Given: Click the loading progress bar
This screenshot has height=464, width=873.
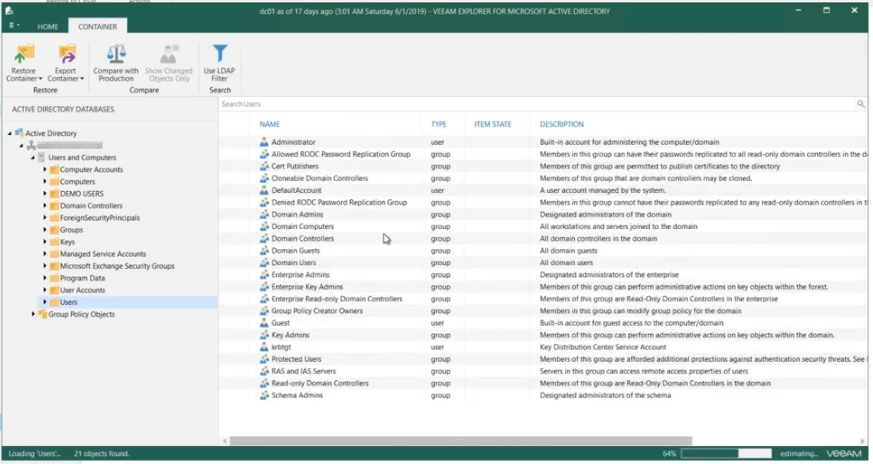Looking at the screenshot, I should [x=727, y=453].
